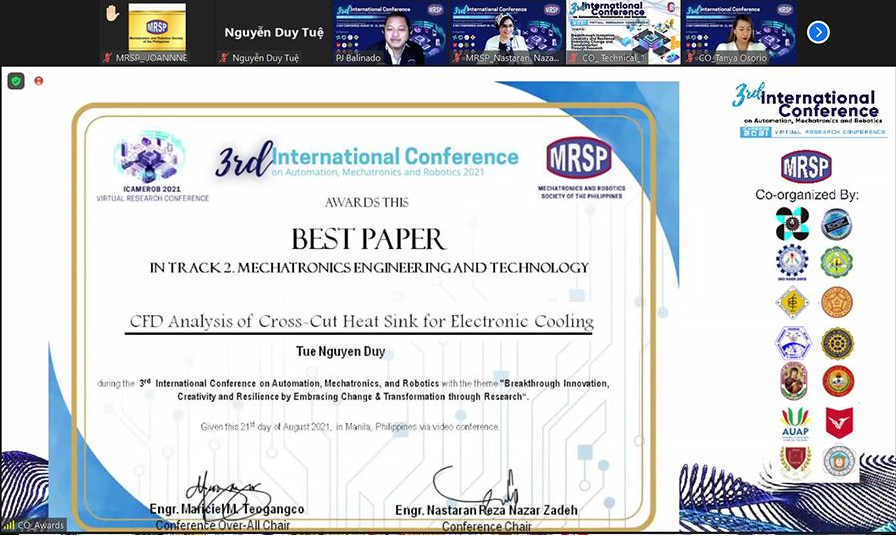Screen dimensions: 896x536
Task: Click the MRSP logo in right sidebar
Action: 806,166
